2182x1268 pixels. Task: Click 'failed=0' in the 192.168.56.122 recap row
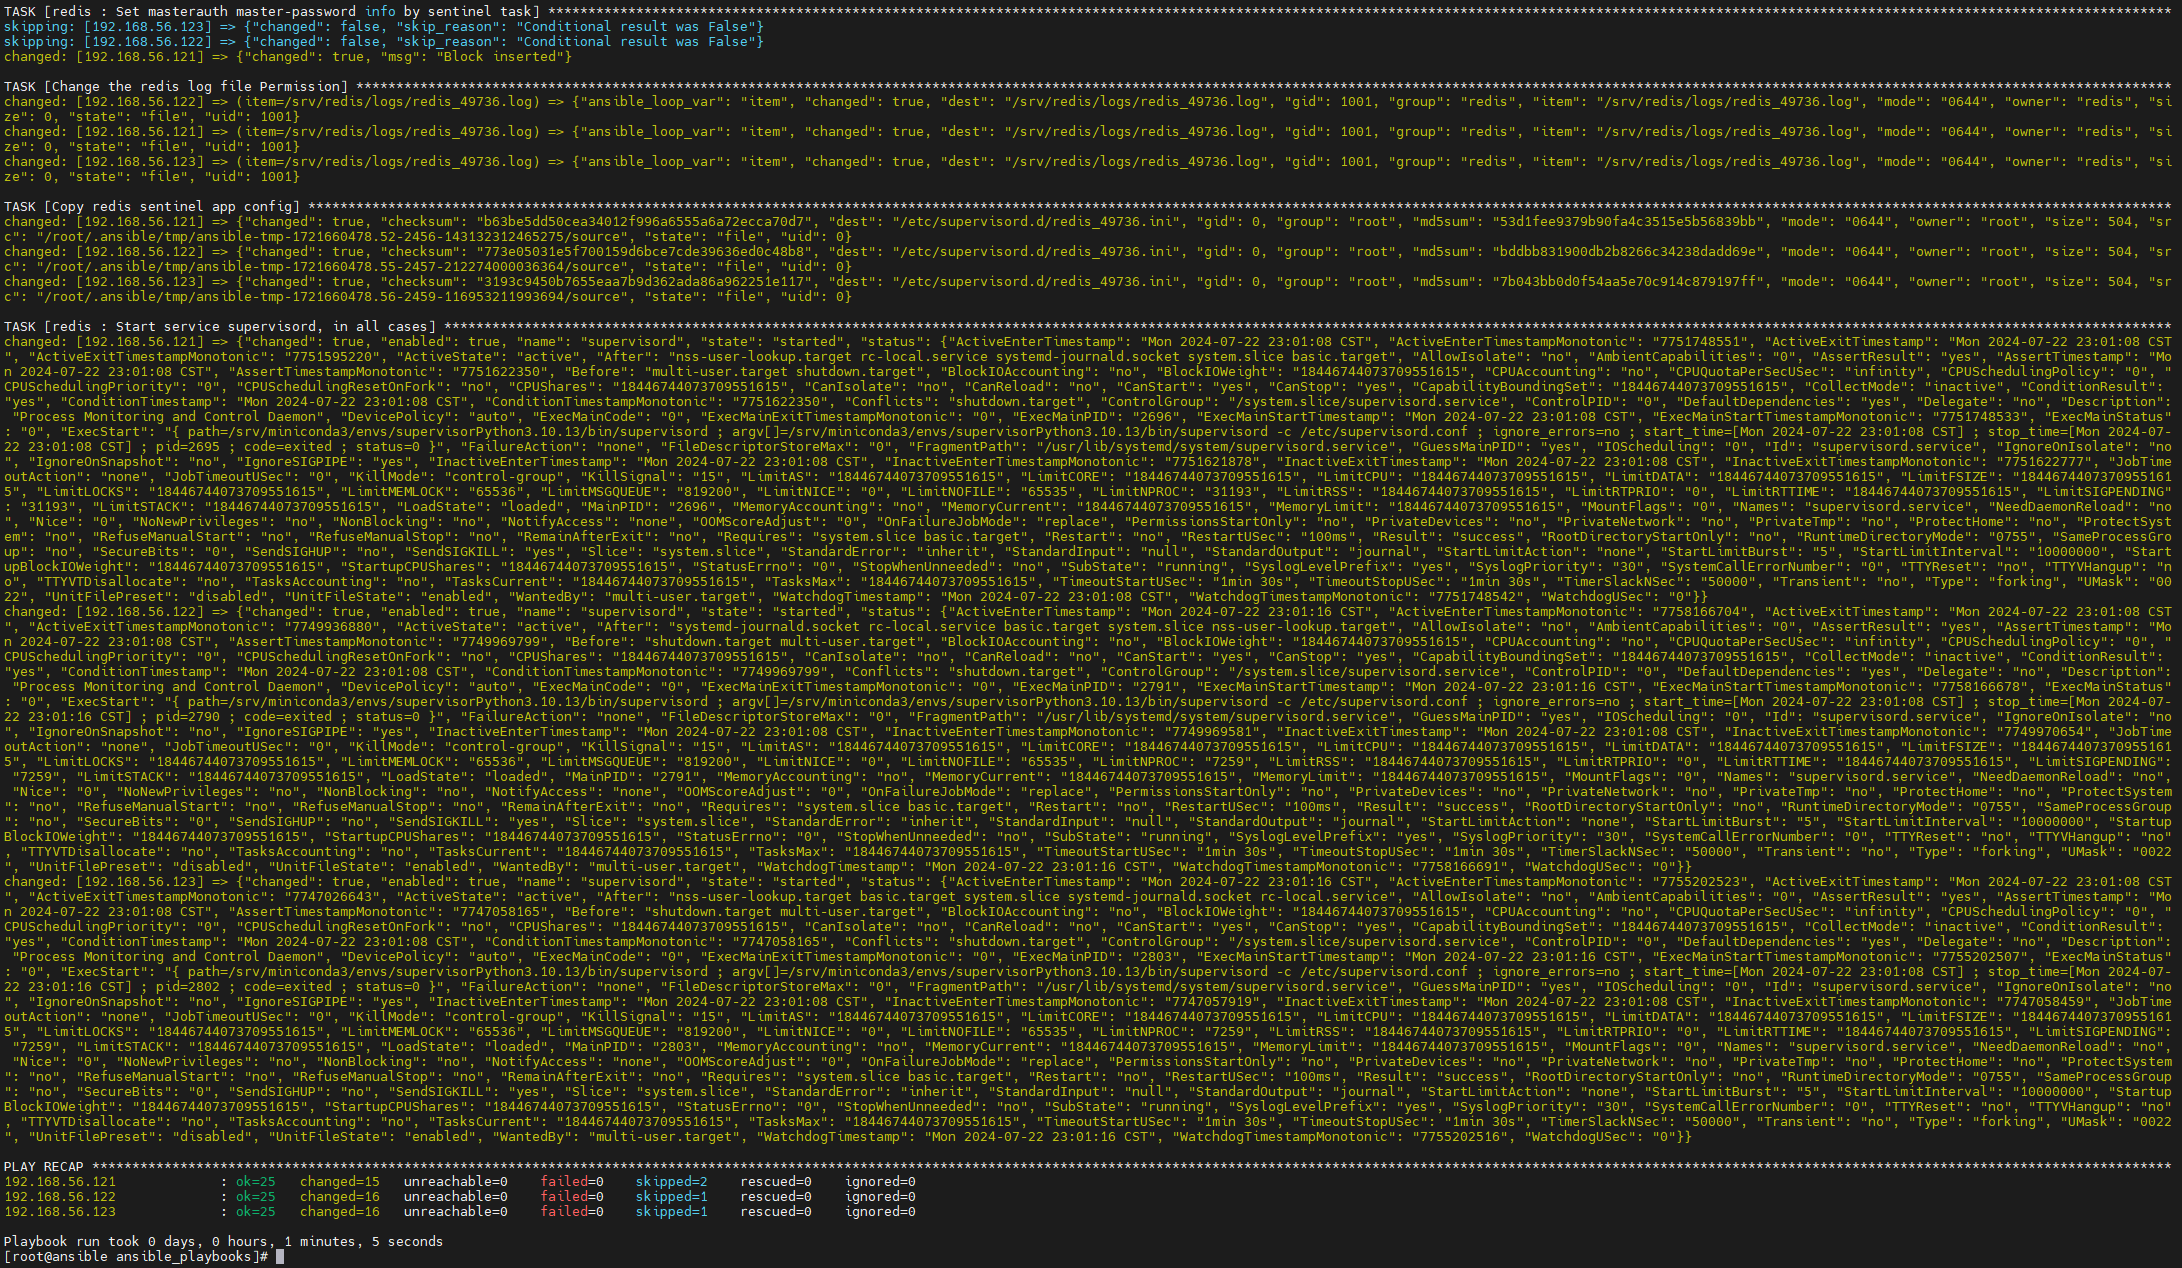[572, 1197]
